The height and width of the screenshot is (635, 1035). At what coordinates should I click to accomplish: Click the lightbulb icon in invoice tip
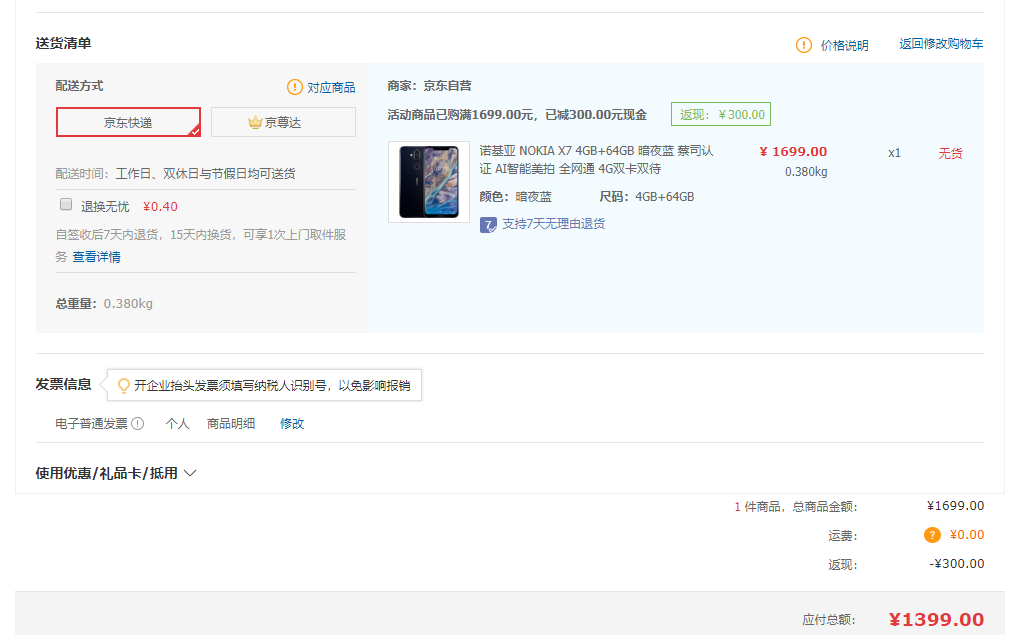[x=123, y=385]
